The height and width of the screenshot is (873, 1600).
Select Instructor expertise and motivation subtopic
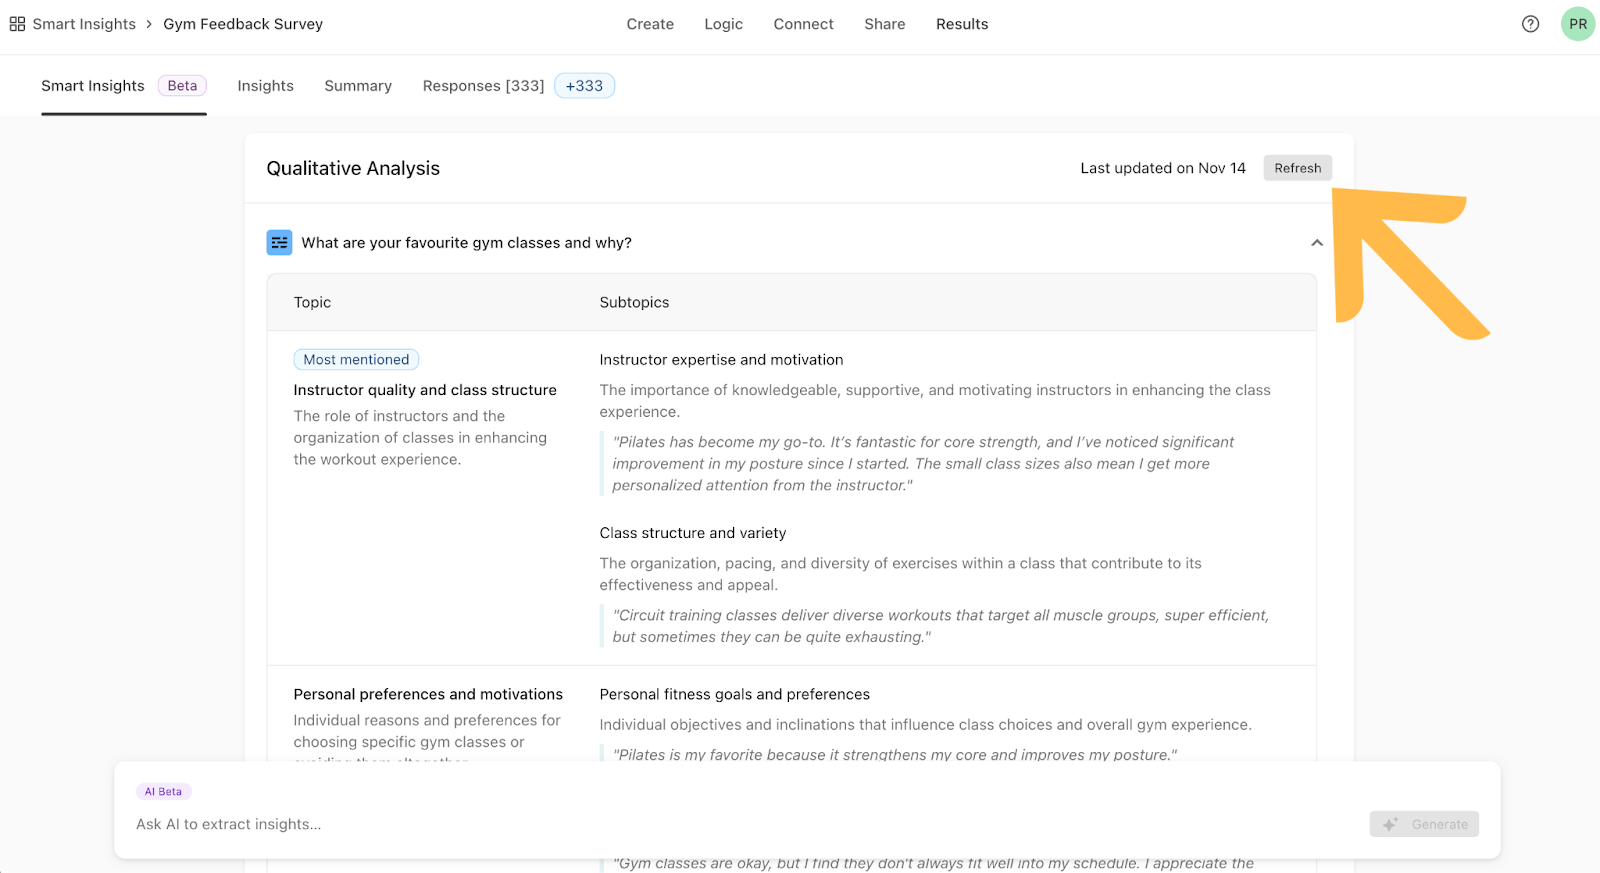(721, 360)
